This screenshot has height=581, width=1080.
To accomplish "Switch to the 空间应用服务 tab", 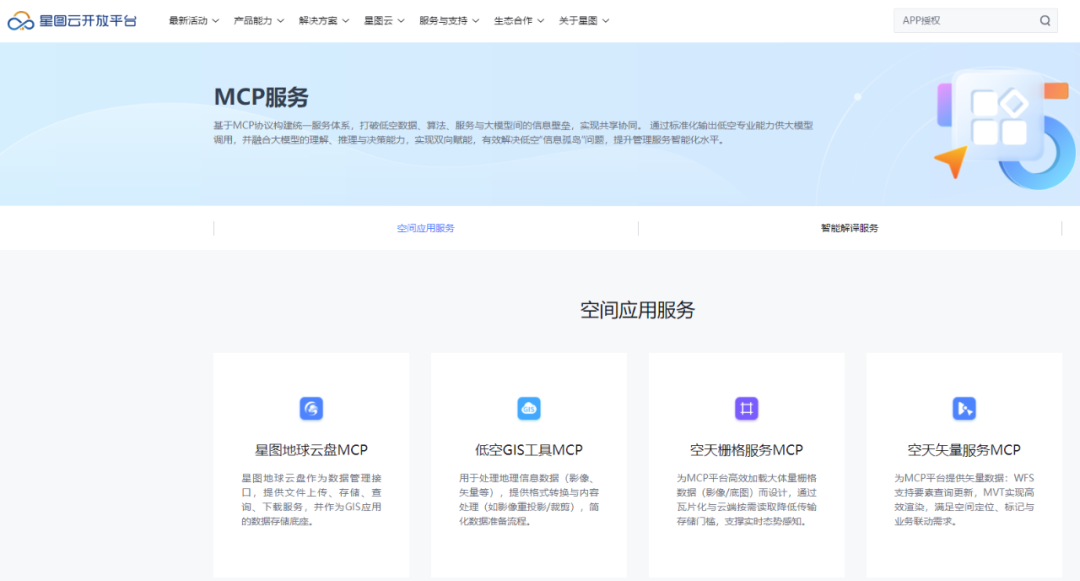I will point(425,227).
